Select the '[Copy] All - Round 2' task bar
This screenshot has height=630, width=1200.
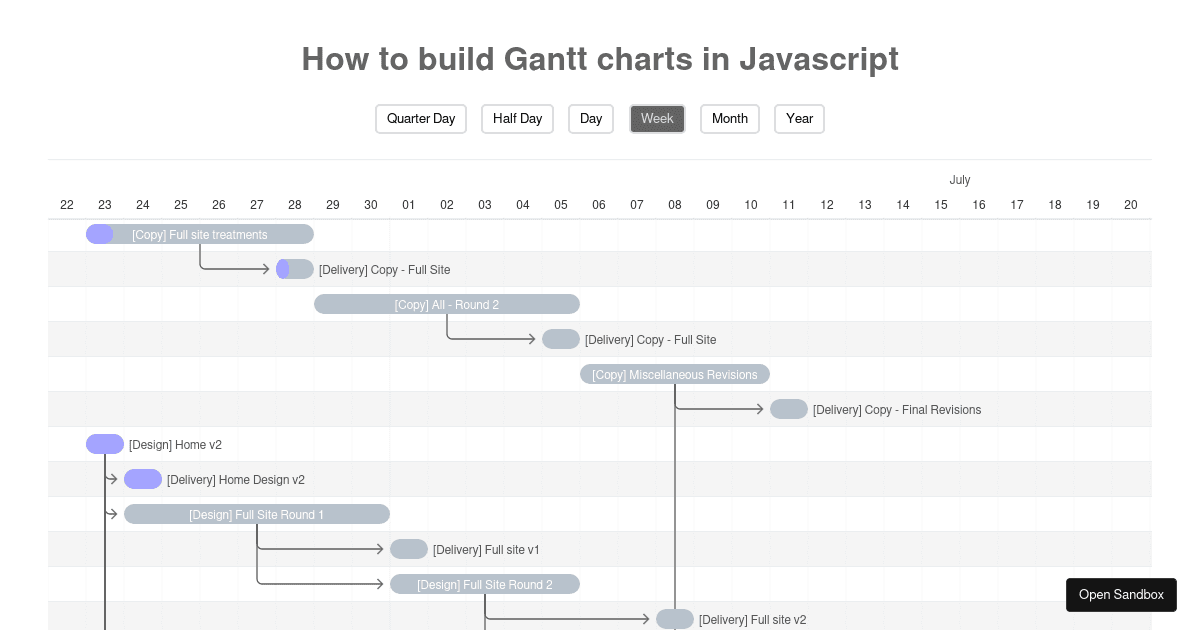pos(446,304)
